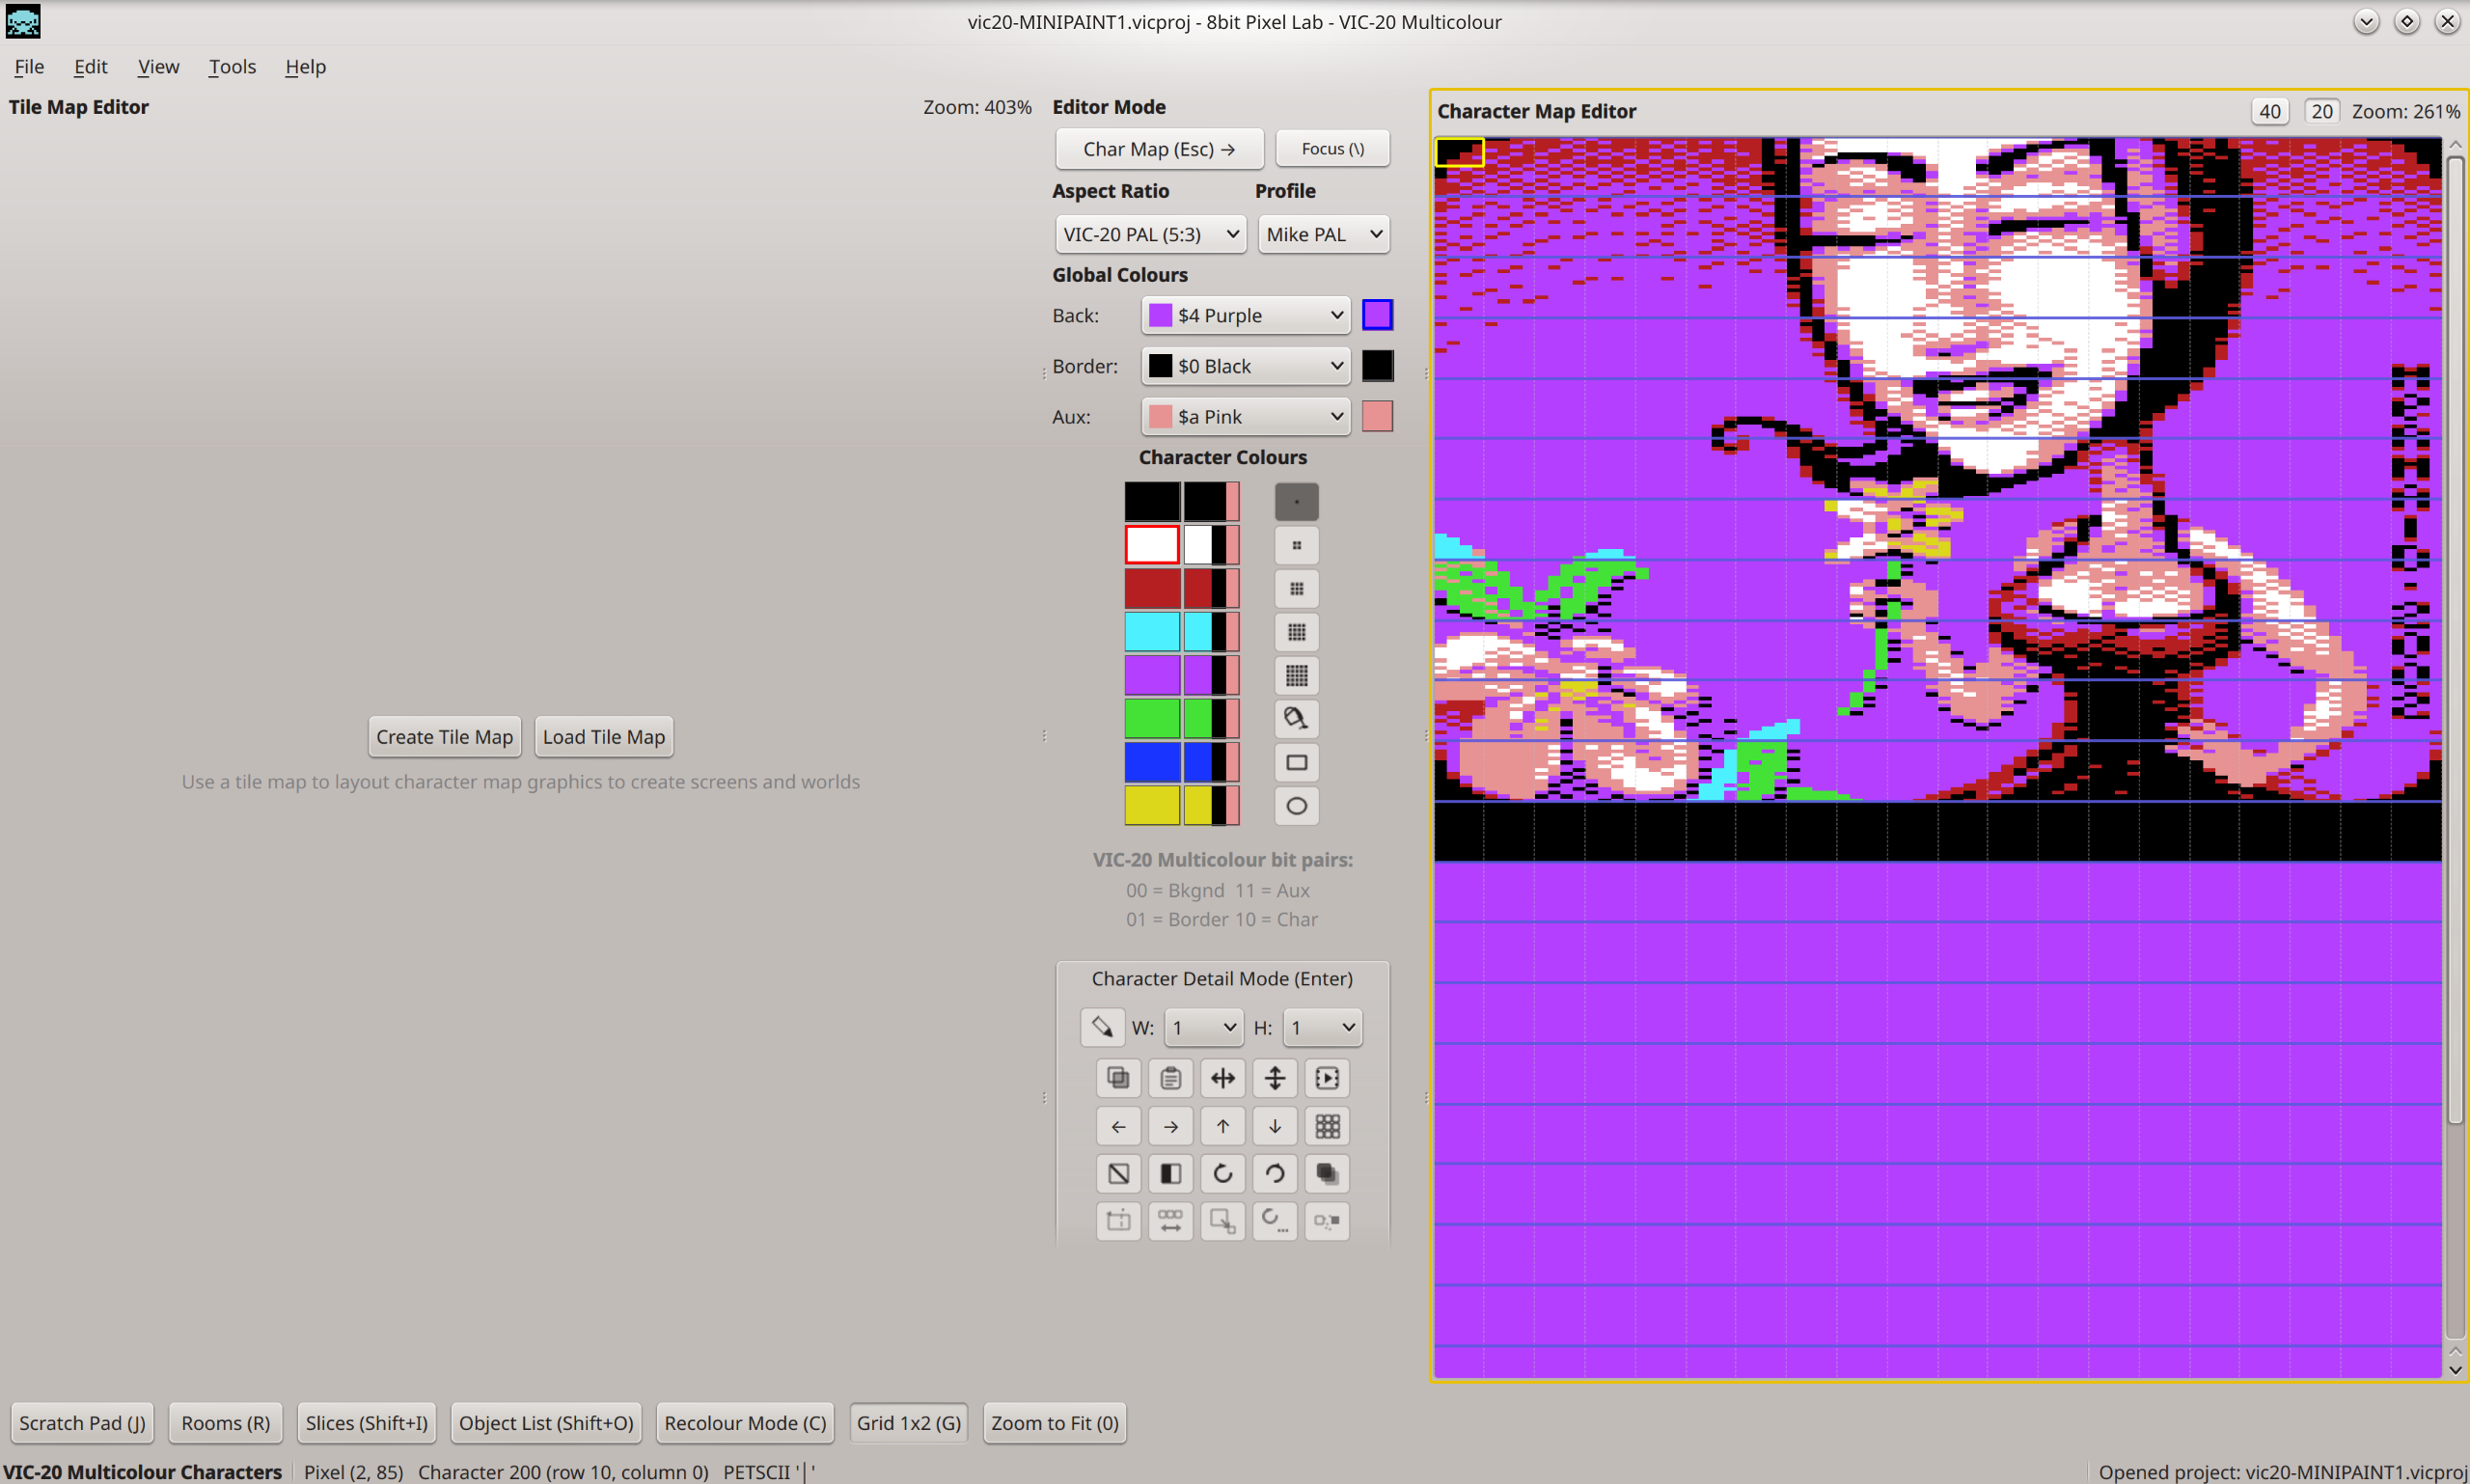
Task: Open the Aux colour $a Pink dropdown
Action: click(1245, 416)
